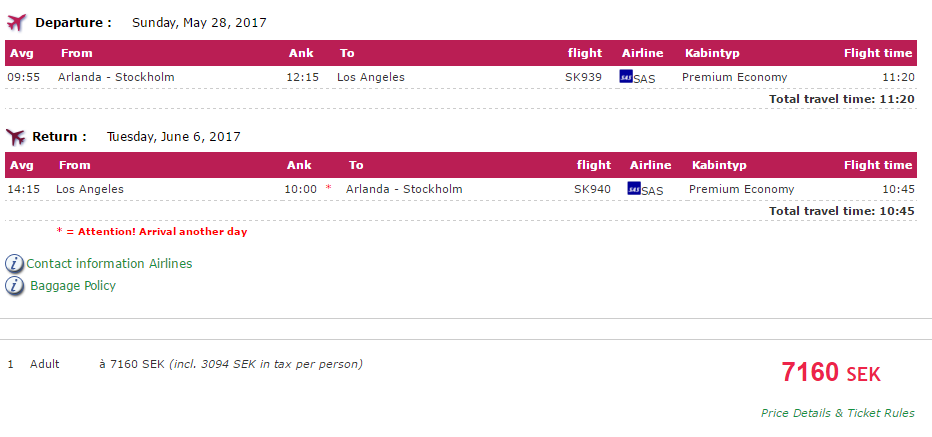The image size is (932, 437).
Task: Click the info icon beside Baggage Policy
Action: [14, 286]
